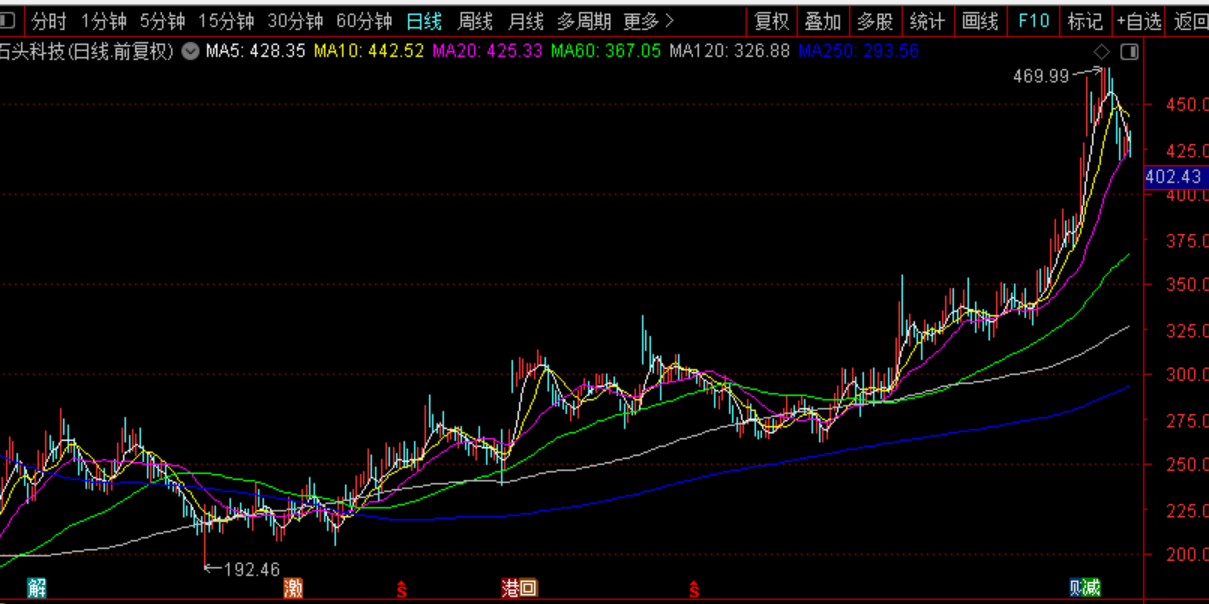Switch to the 15分钟 chart
The width and height of the screenshot is (1209, 604).
tap(226, 21)
